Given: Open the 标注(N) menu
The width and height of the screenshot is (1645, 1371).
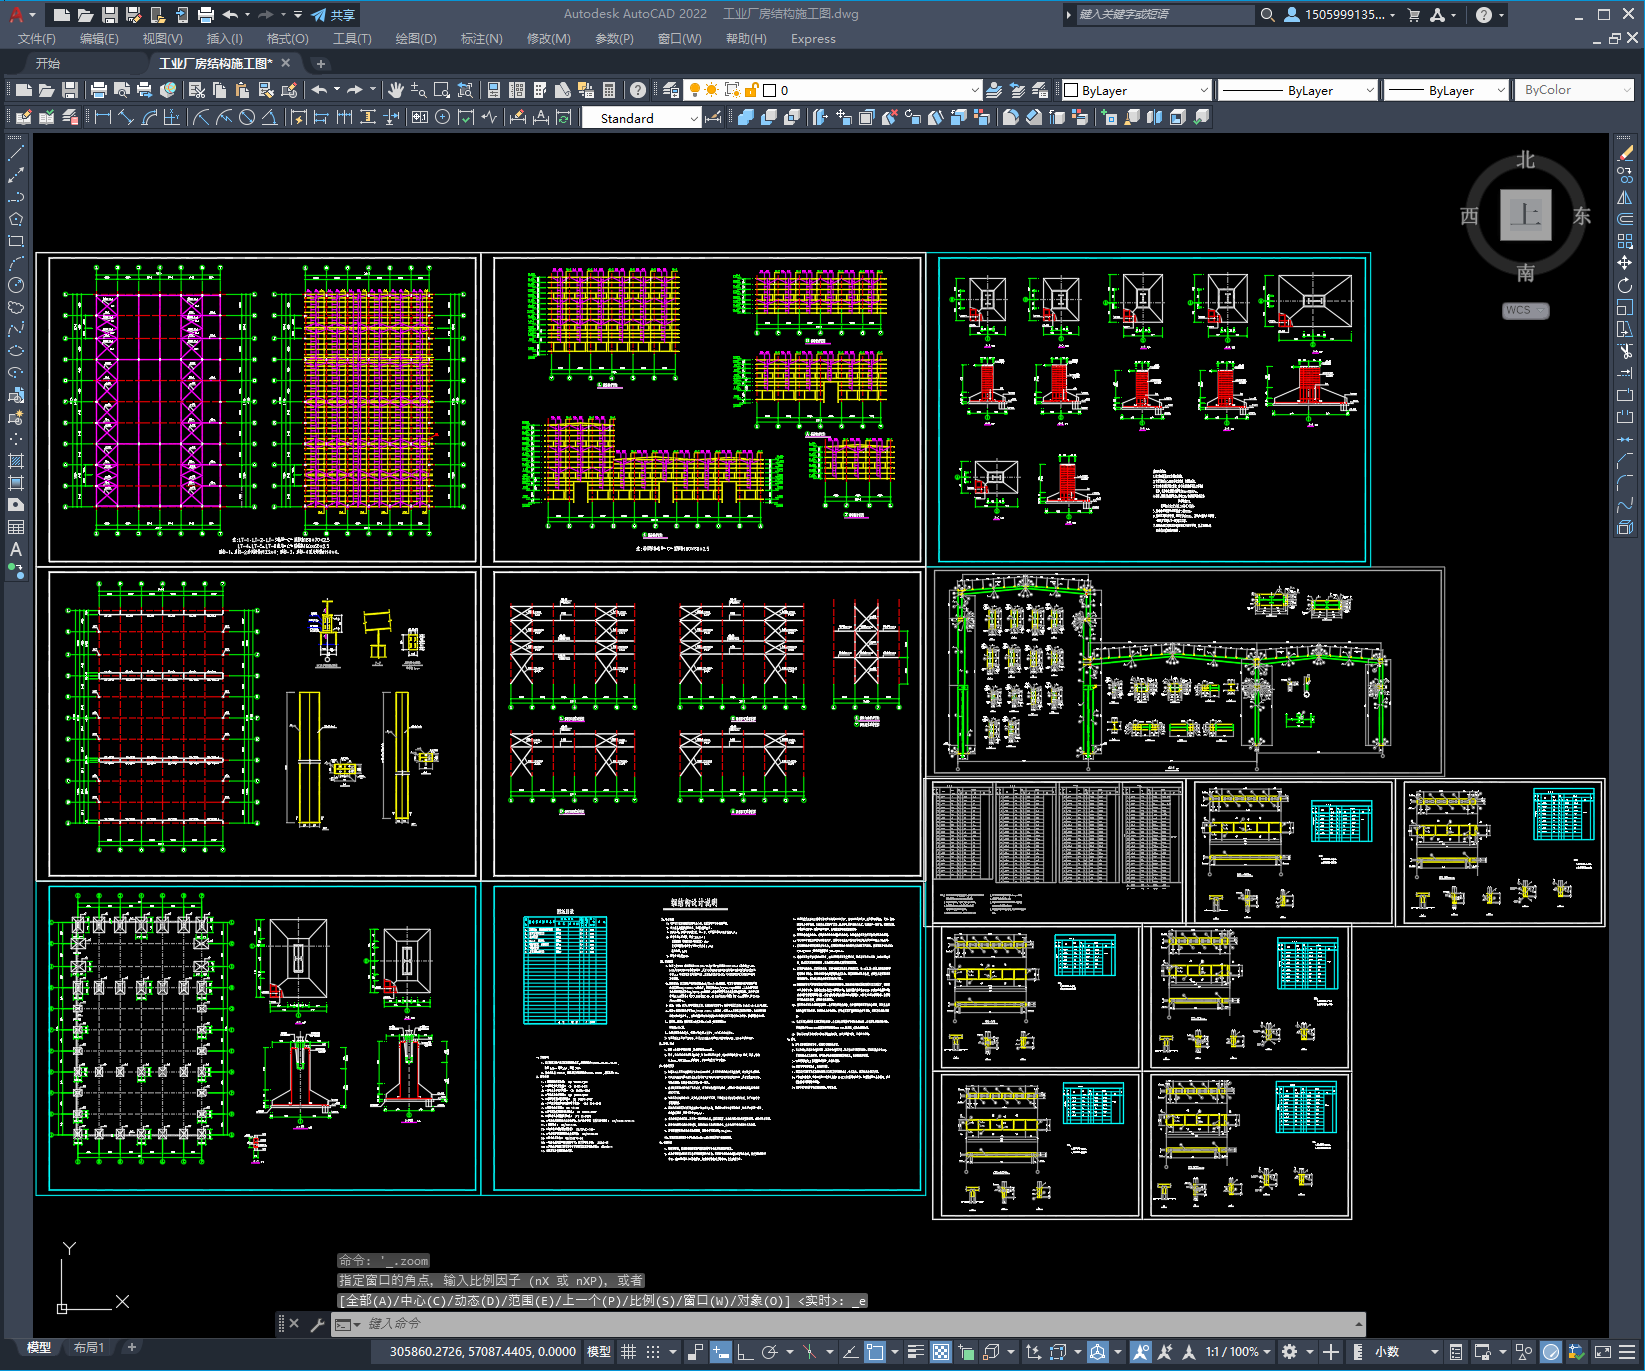Looking at the screenshot, I should (x=481, y=39).
